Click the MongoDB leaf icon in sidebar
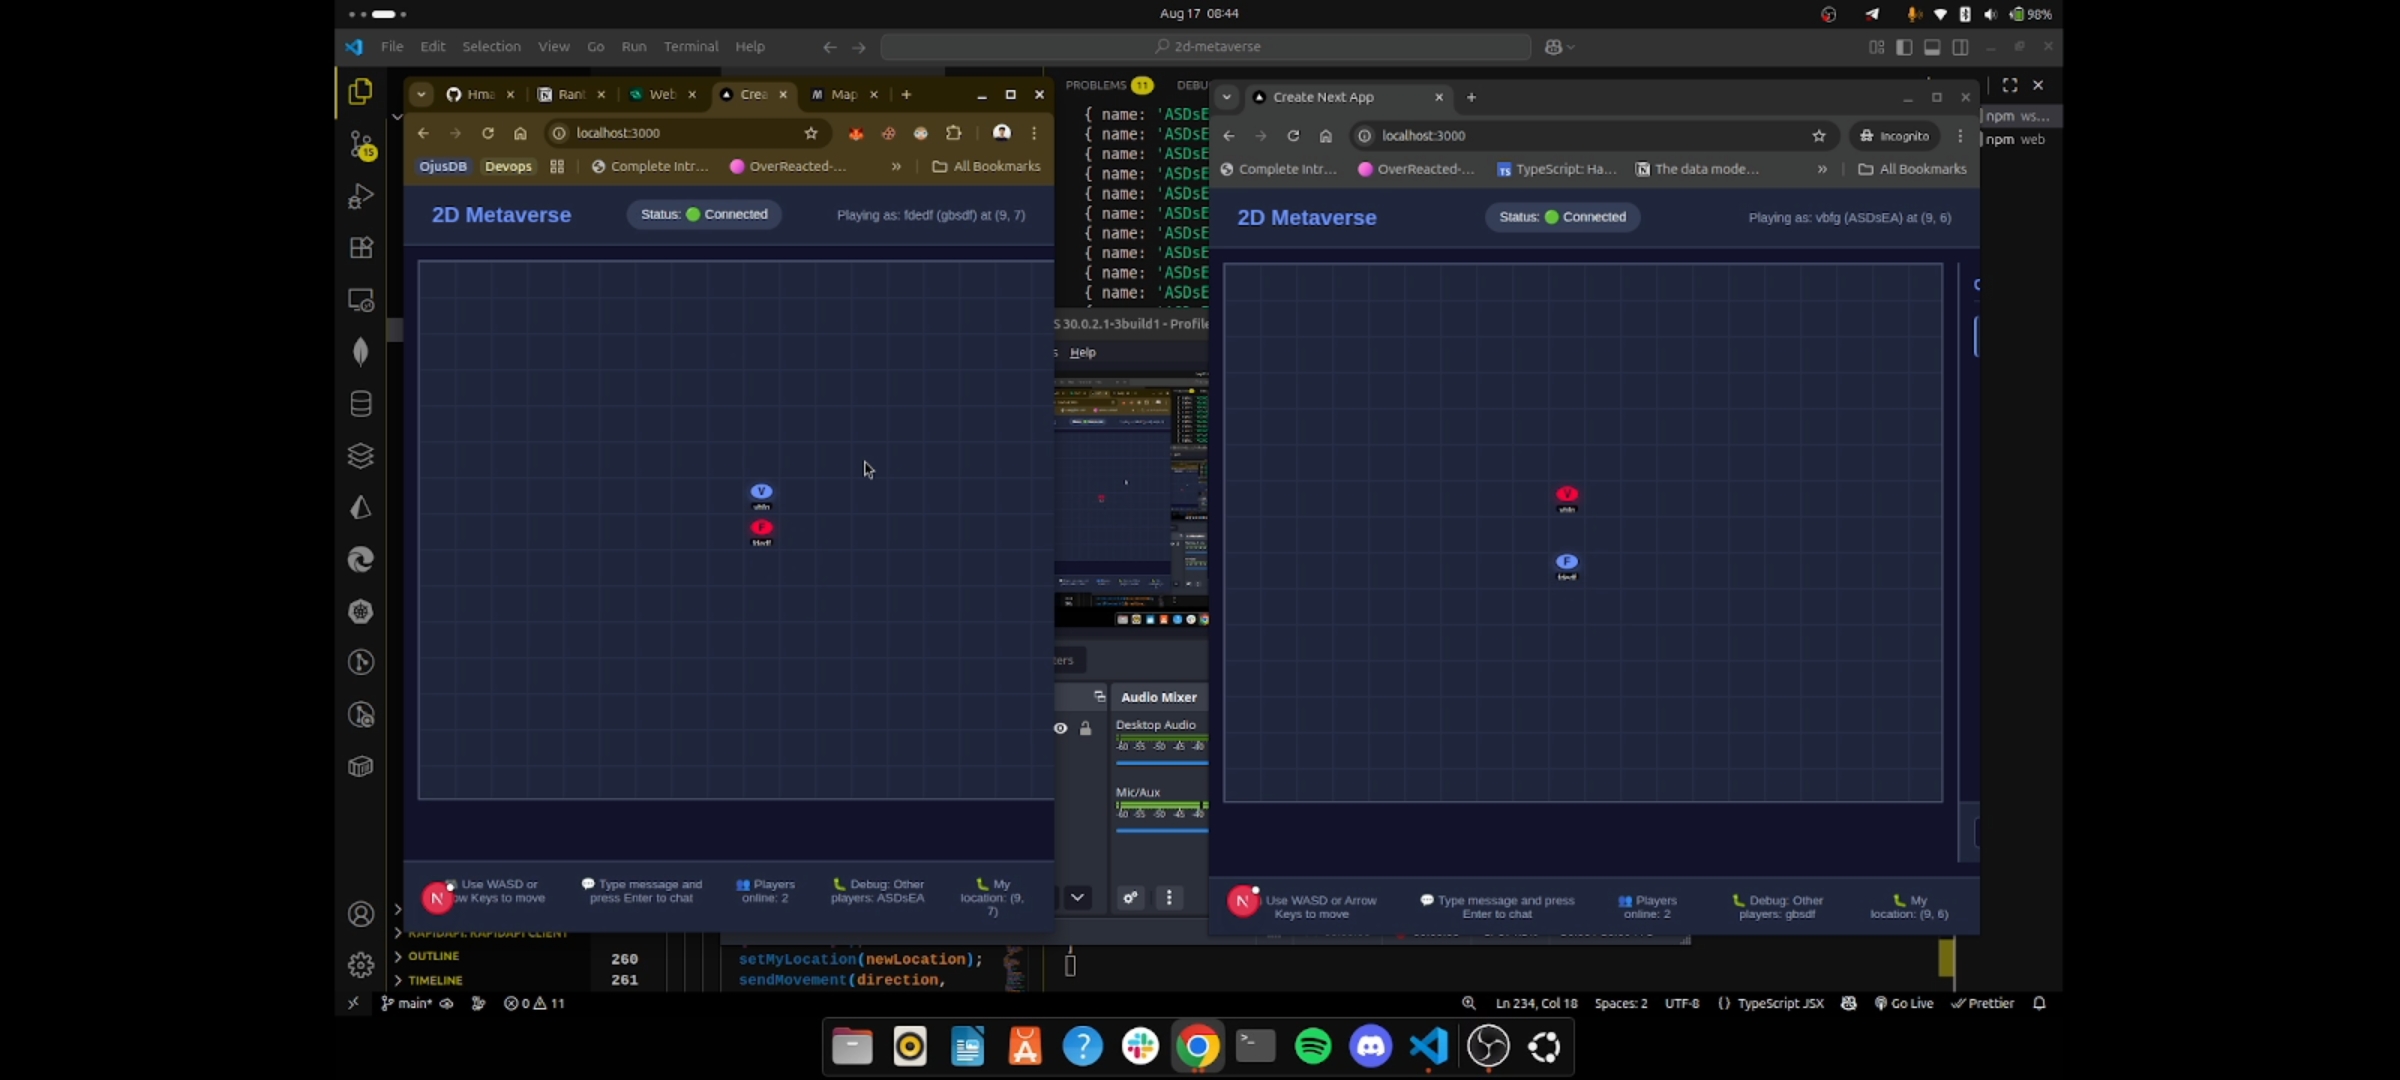 point(360,351)
